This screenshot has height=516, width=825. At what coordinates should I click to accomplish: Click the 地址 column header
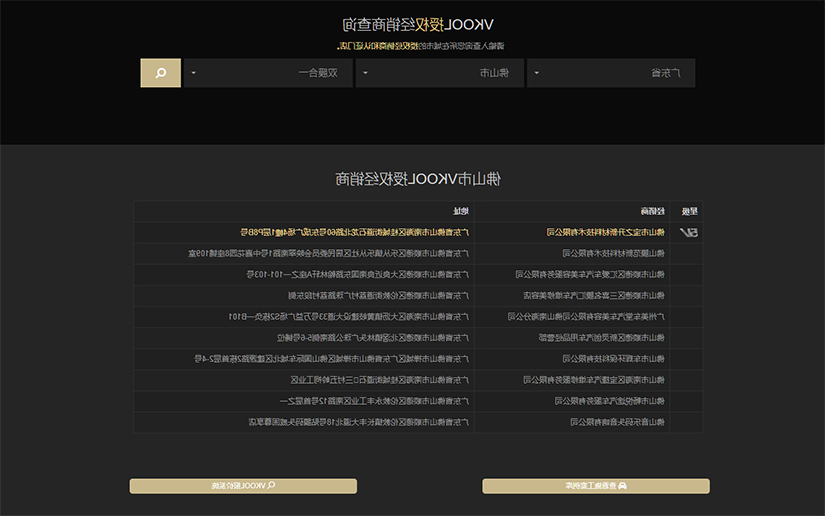[x=461, y=211]
